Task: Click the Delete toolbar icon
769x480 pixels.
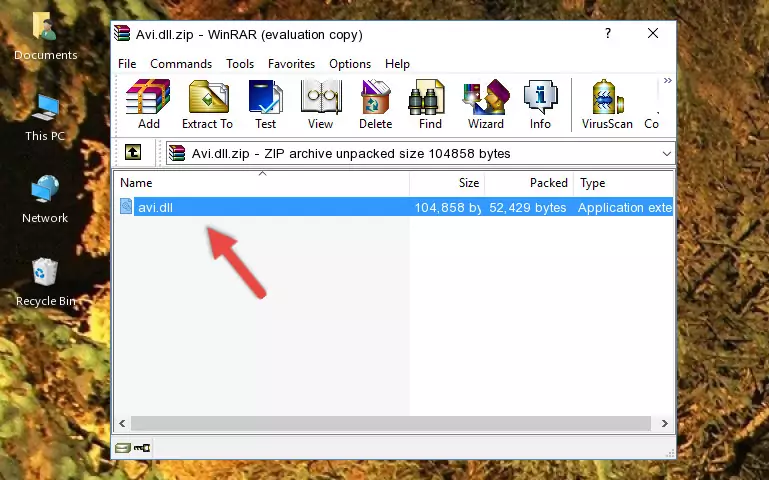Action: point(376,104)
